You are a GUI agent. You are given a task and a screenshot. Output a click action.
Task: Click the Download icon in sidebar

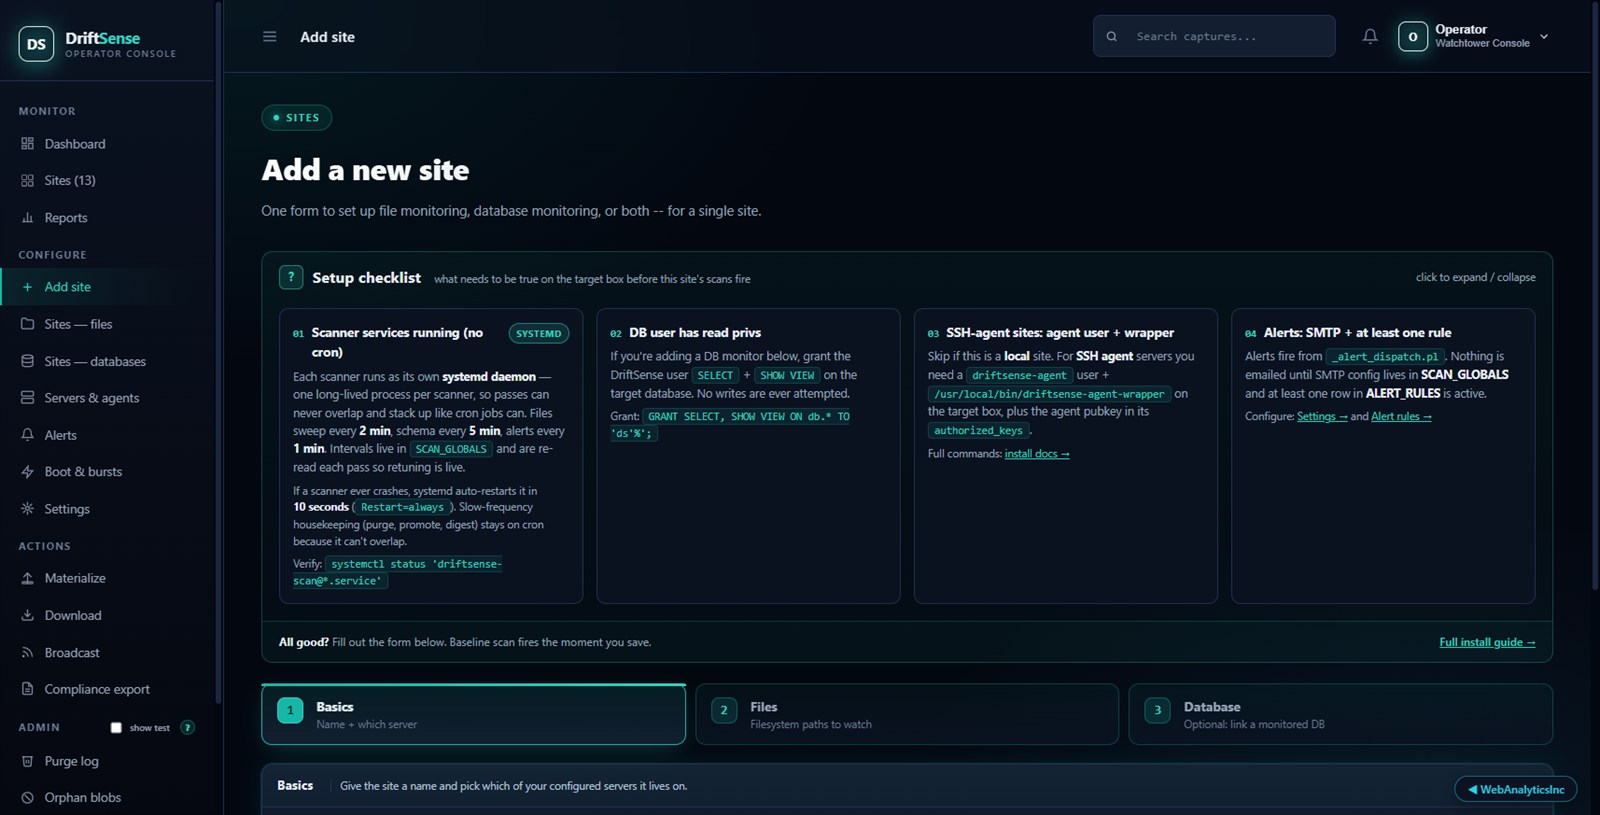point(27,616)
